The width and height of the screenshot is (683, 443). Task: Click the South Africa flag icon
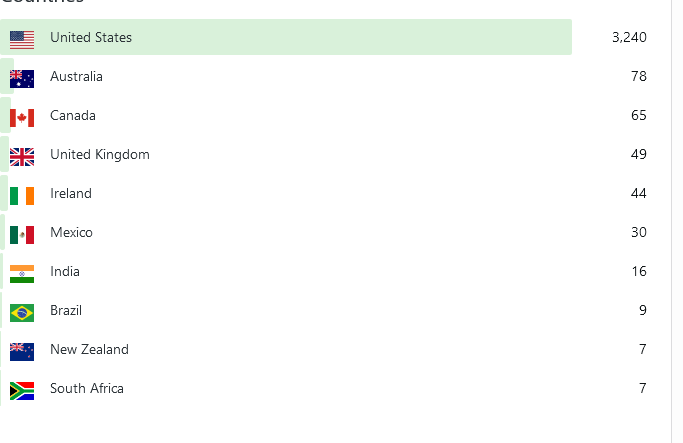[x=22, y=390]
